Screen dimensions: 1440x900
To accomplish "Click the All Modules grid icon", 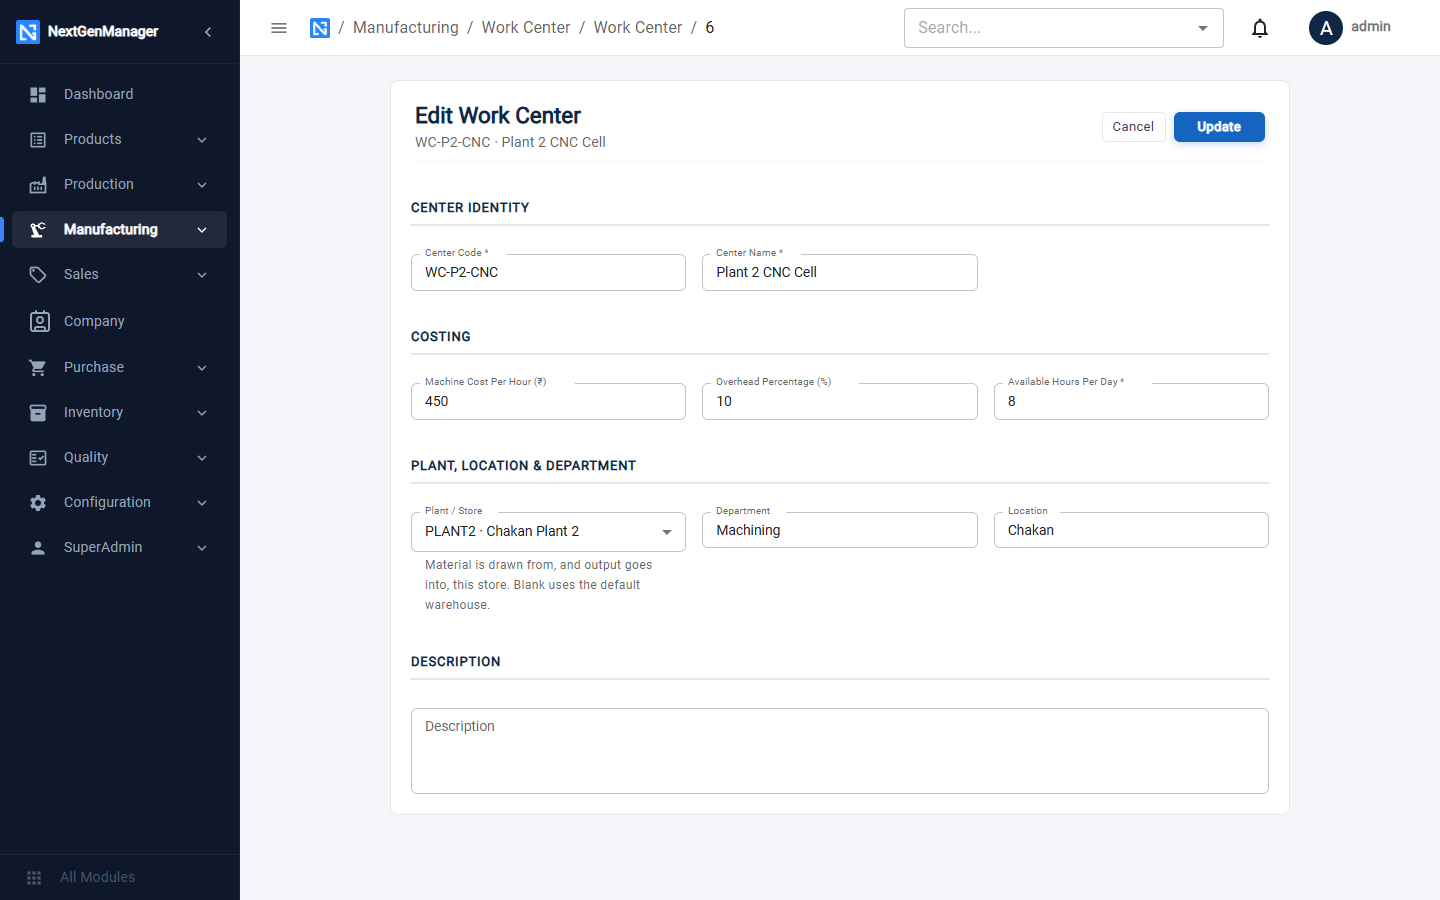I will (x=34, y=878).
